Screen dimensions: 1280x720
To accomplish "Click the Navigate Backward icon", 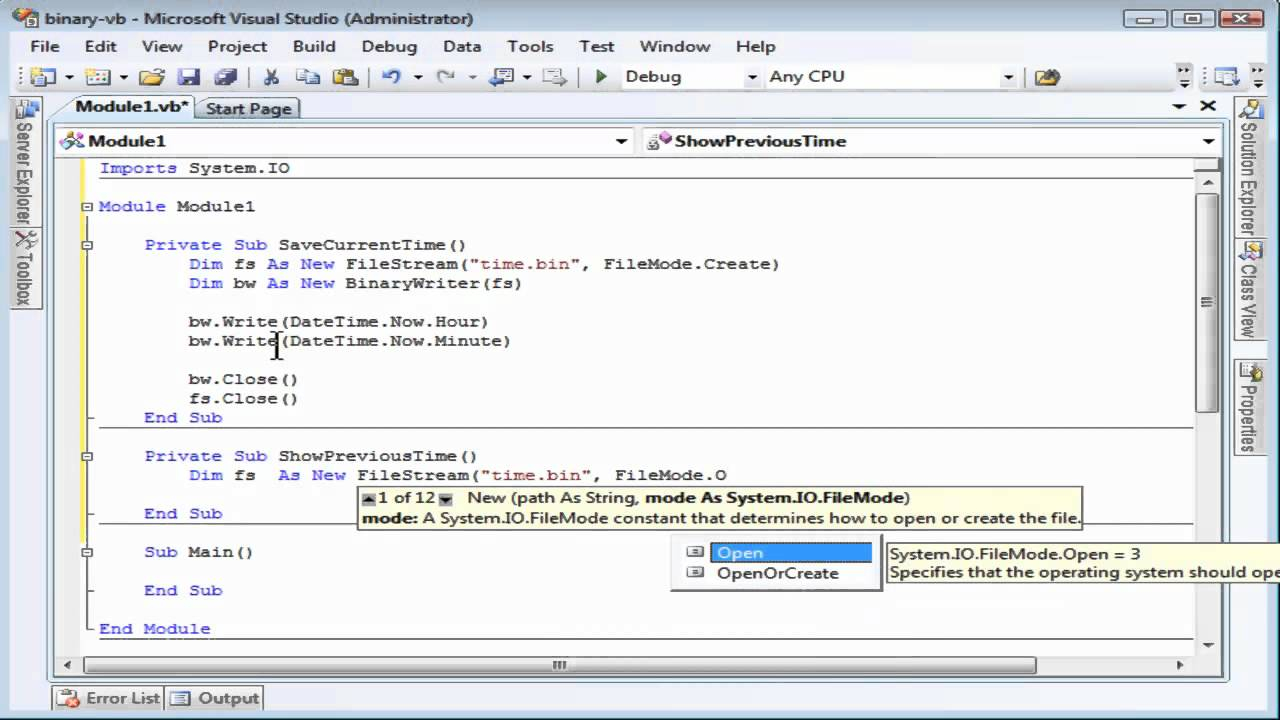I will pos(503,77).
